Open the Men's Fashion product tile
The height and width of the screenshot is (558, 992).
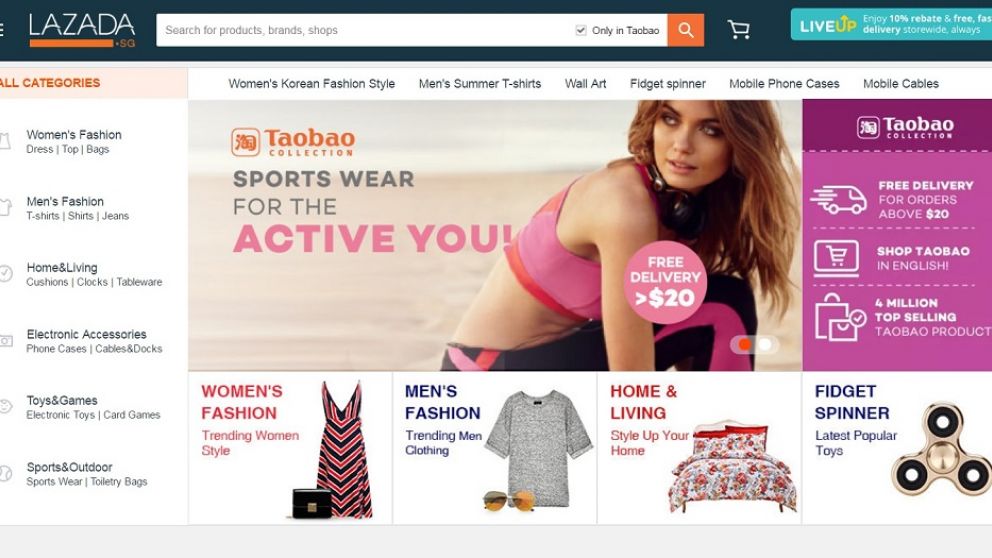pyautogui.click(x=495, y=448)
